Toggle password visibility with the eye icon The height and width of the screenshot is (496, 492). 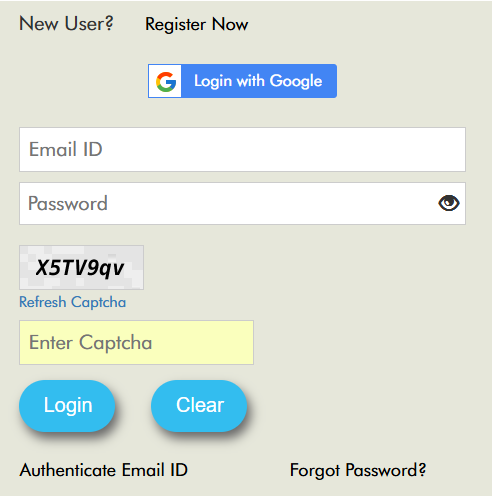[449, 203]
